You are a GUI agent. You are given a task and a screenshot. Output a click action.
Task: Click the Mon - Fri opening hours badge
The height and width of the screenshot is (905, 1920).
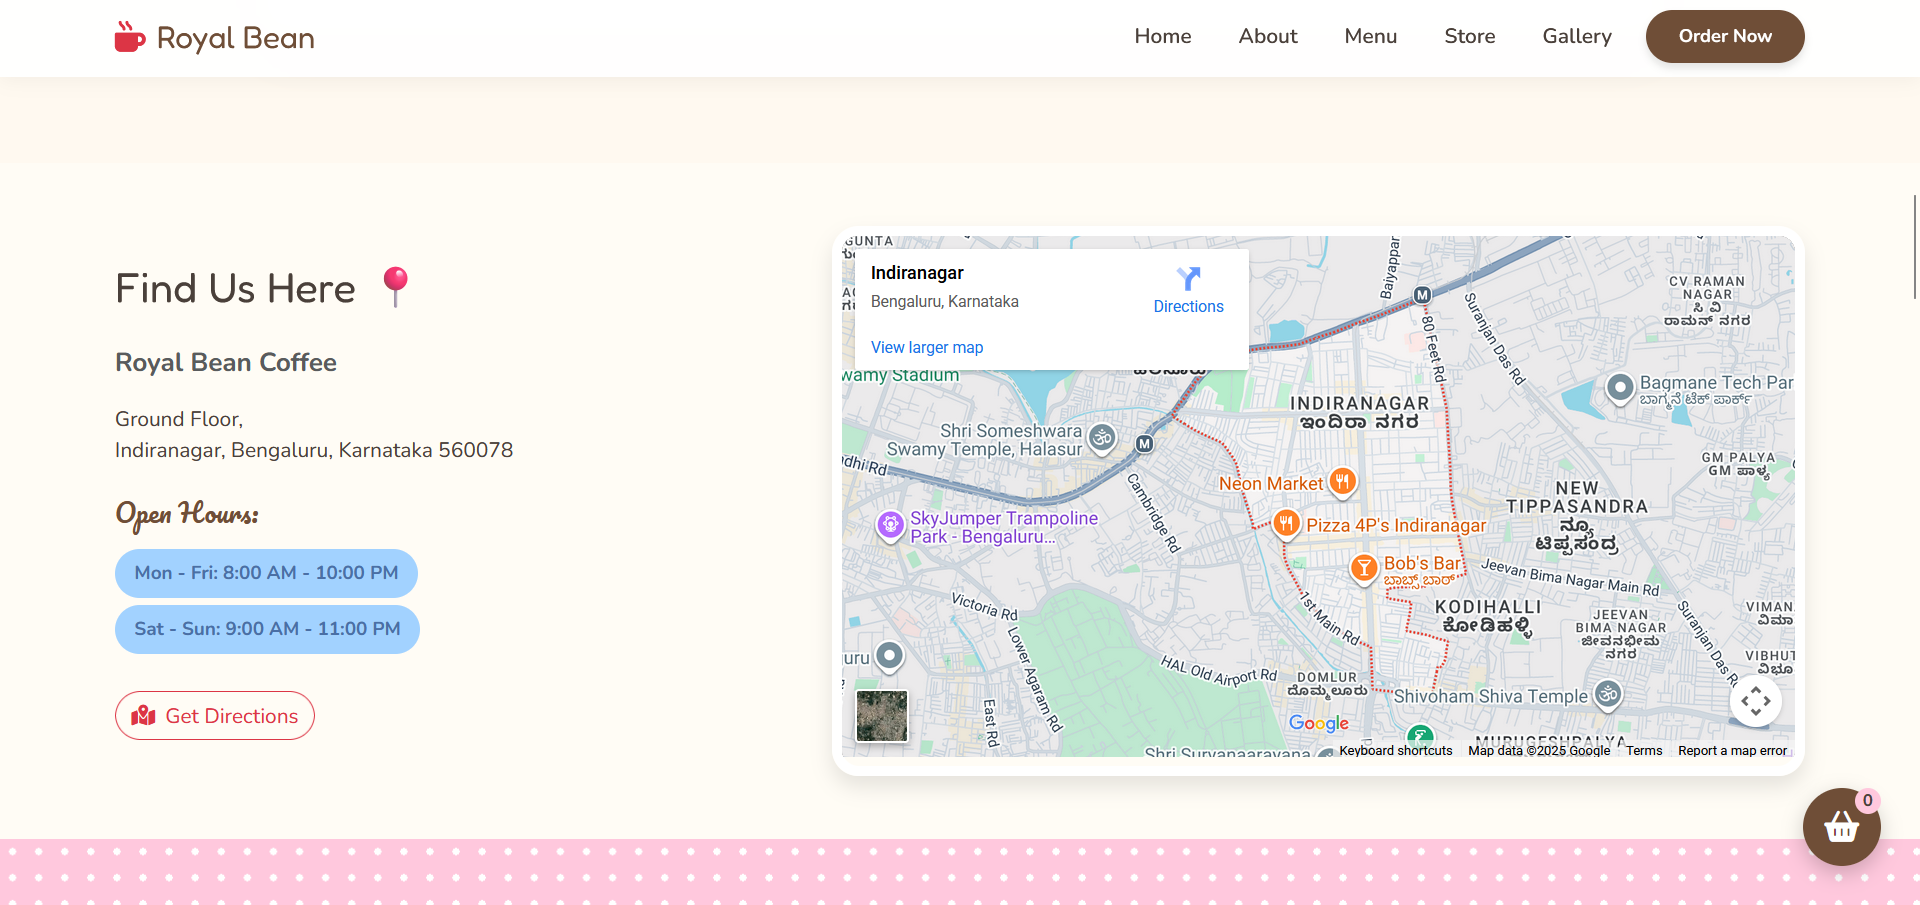266,573
